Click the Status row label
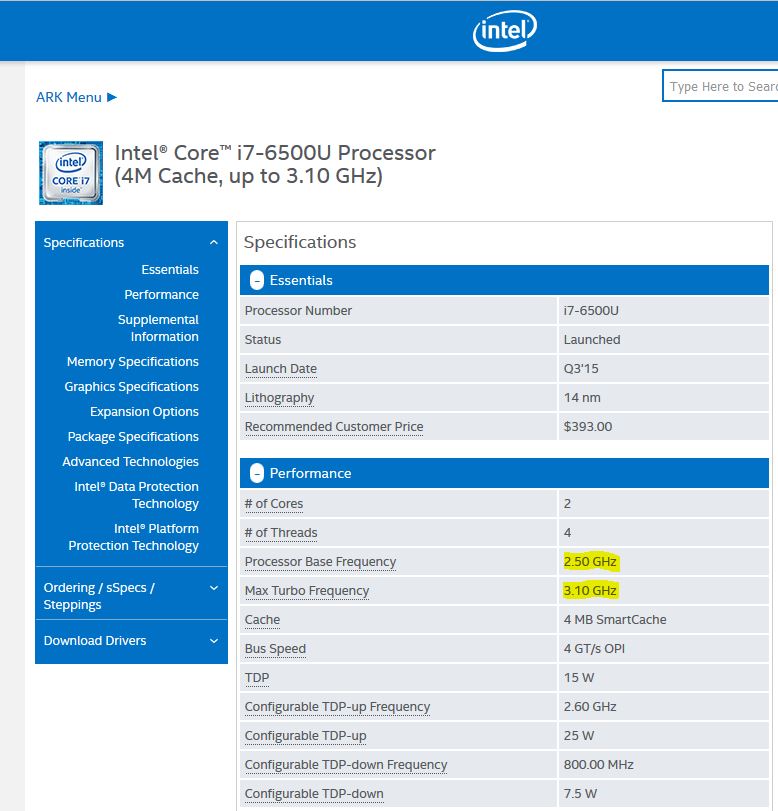778x811 pixels. pyautogui.click(x=263, y=340)
